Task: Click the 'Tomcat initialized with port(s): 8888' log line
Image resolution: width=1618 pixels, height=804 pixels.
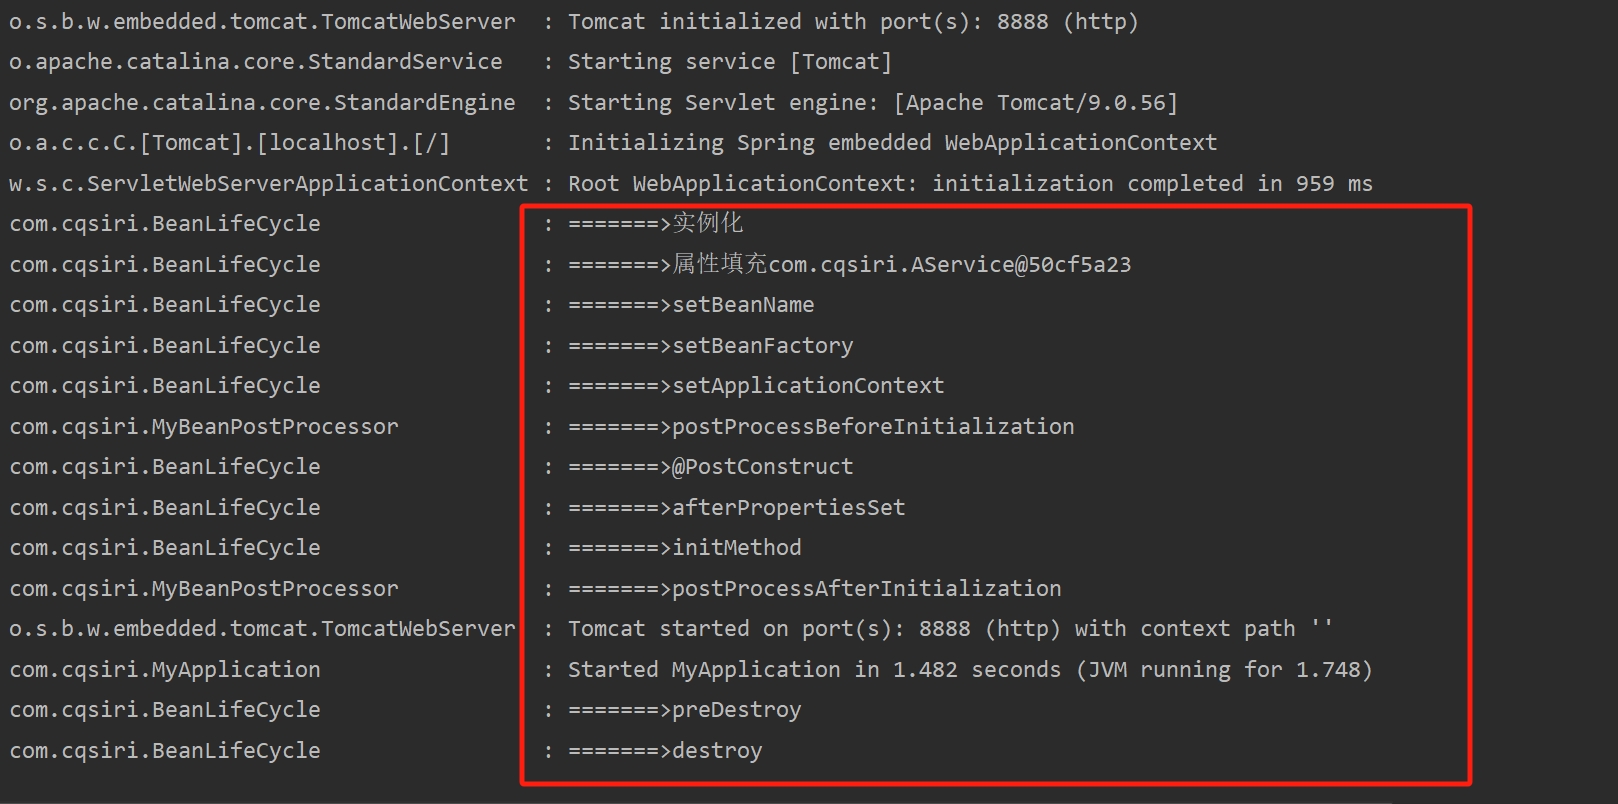Action: pyautogui.click(x=852, y=22)
